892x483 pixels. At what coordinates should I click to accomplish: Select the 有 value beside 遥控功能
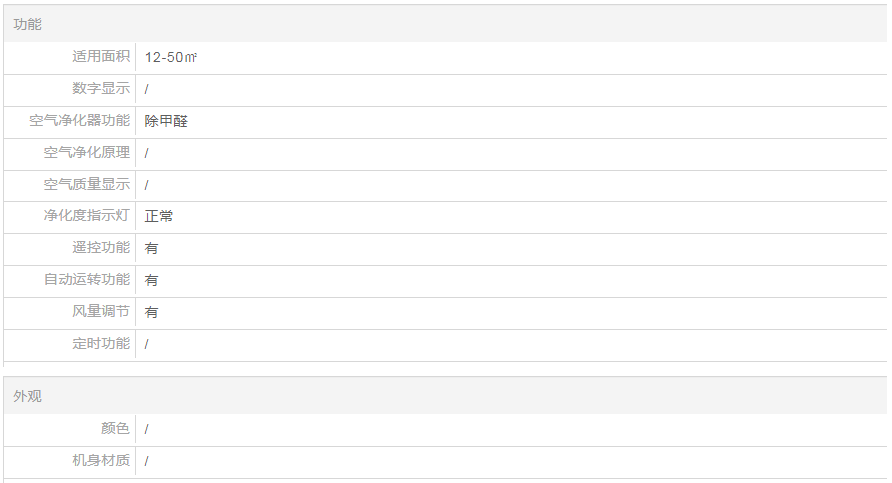tap(151, 248)
